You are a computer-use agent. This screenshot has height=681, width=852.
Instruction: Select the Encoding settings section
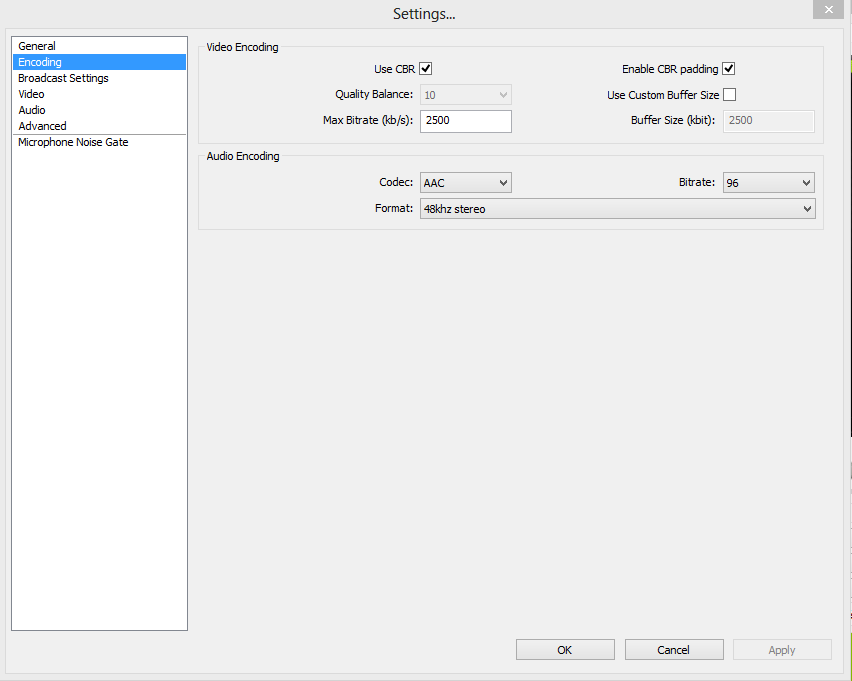coord(99,62)
